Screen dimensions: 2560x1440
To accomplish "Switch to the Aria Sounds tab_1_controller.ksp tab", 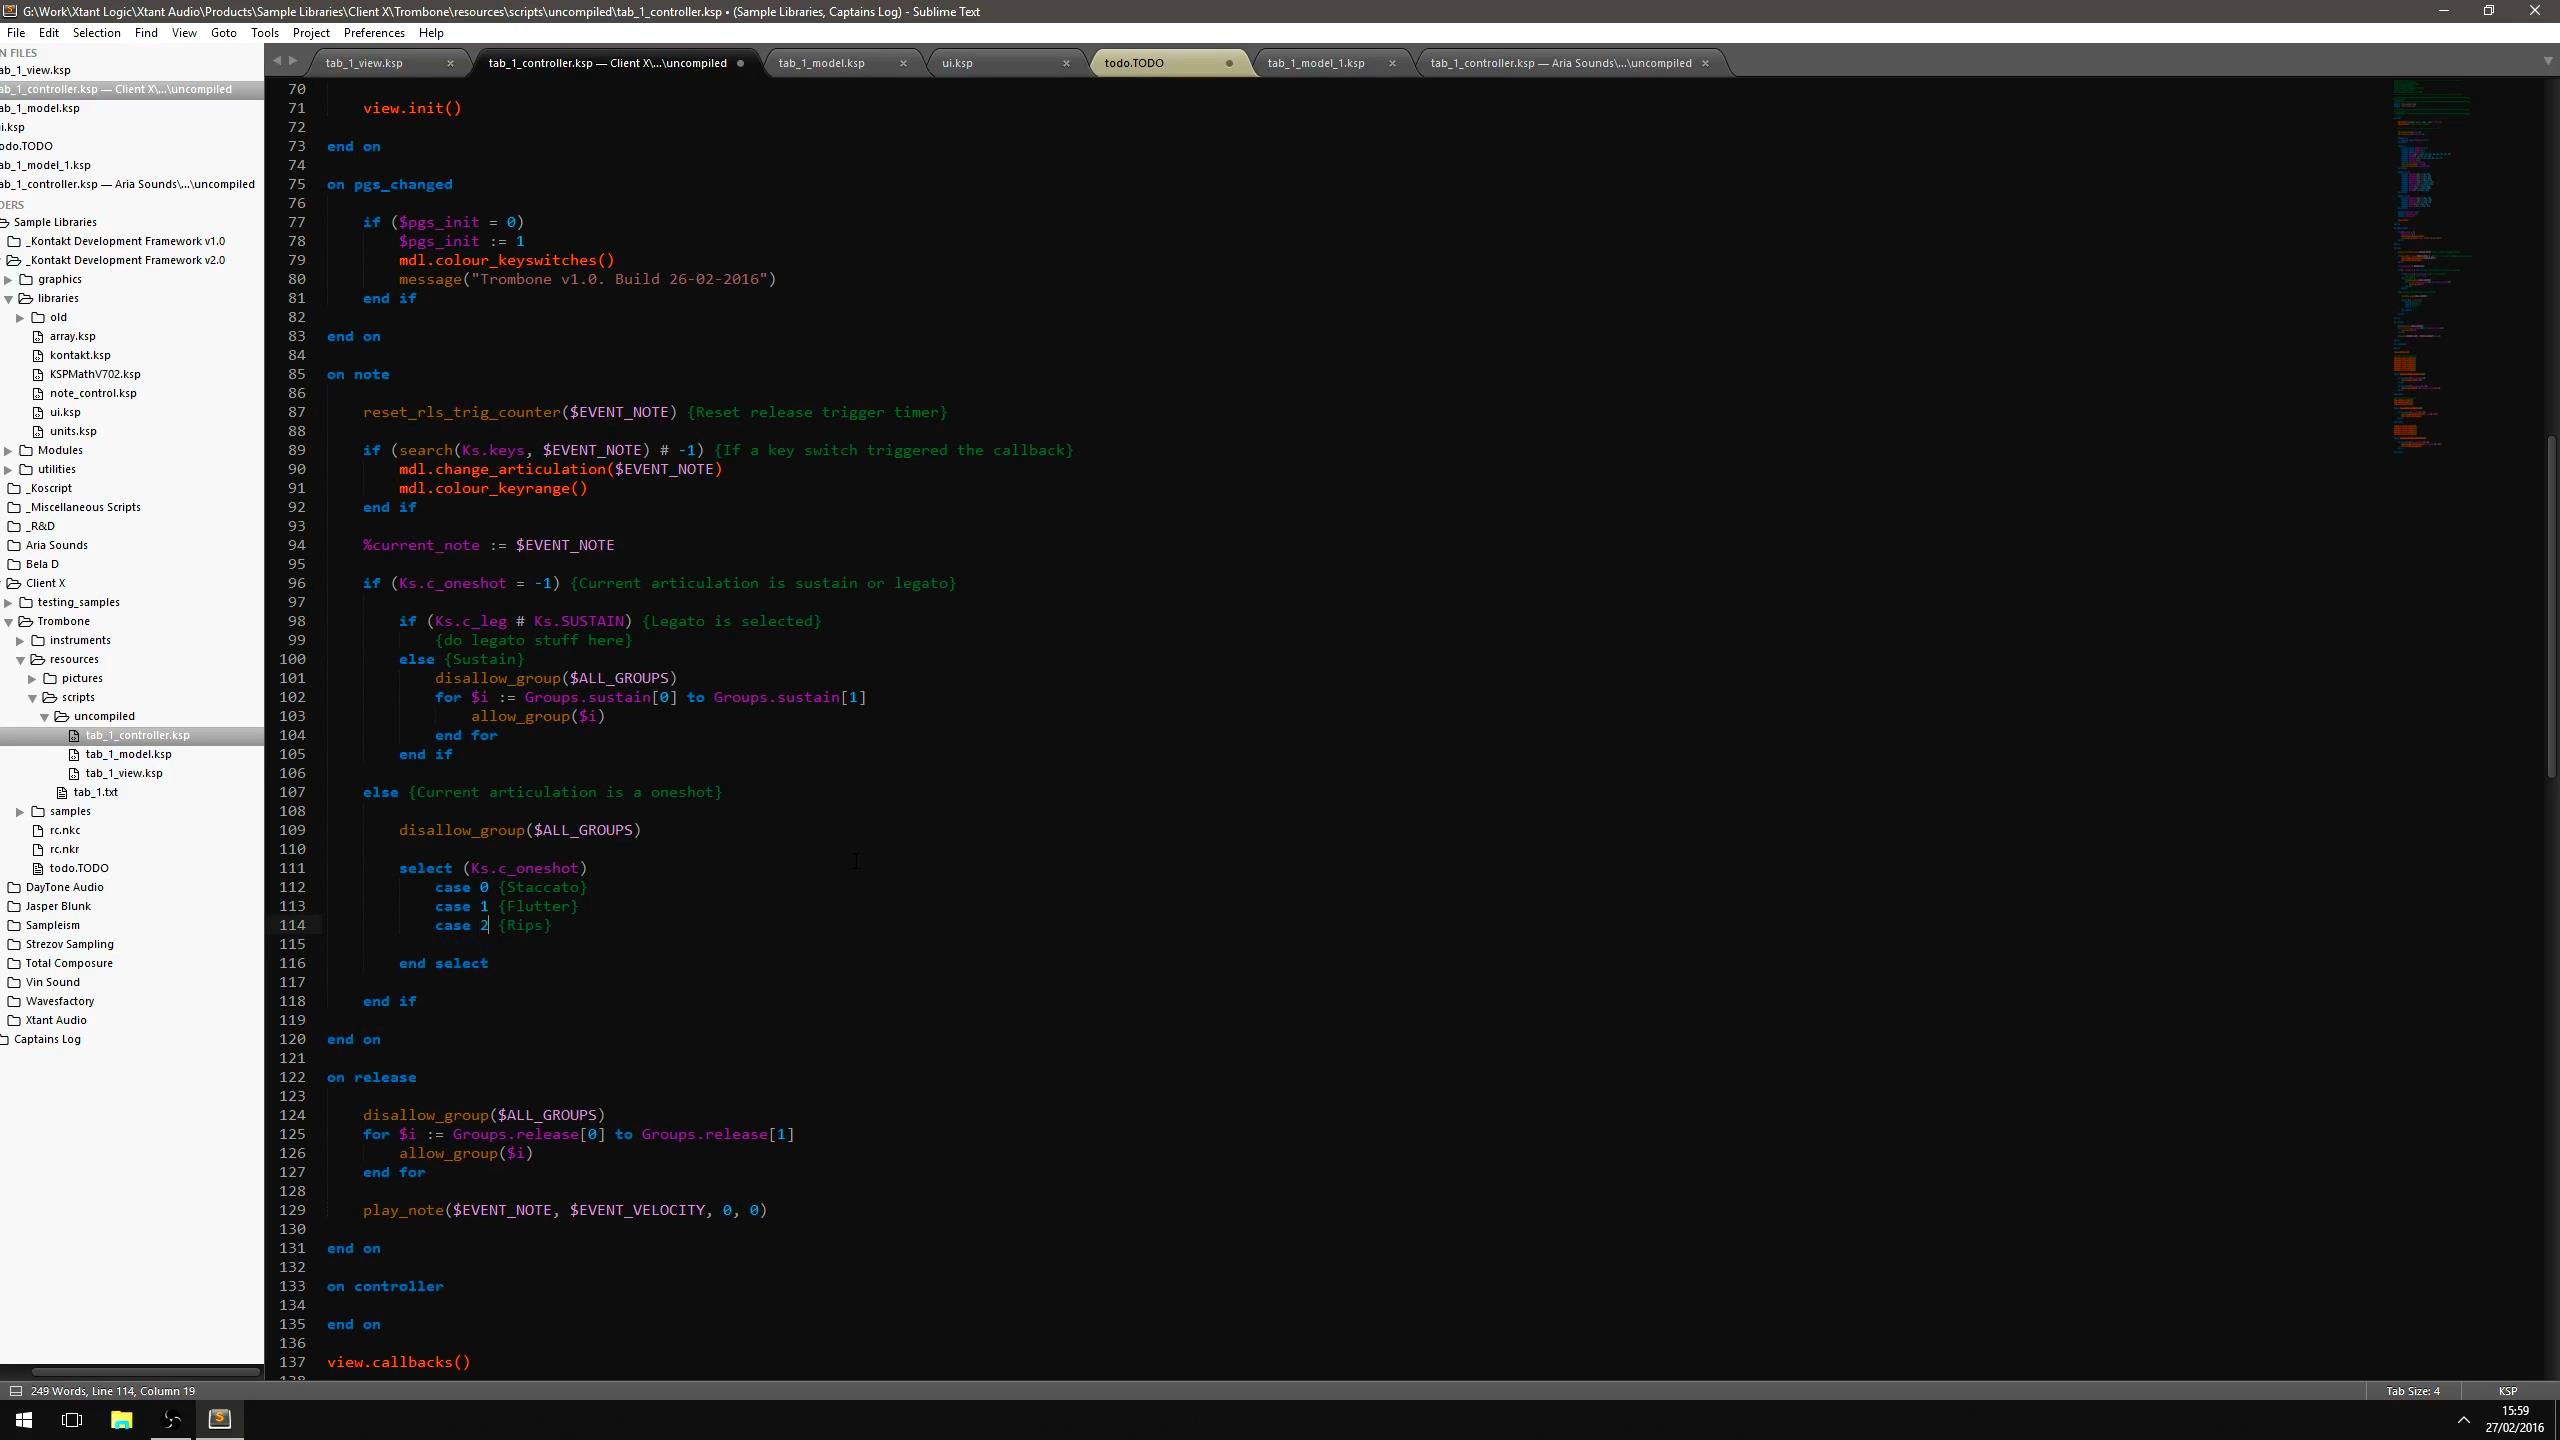I will point(1560,63).
